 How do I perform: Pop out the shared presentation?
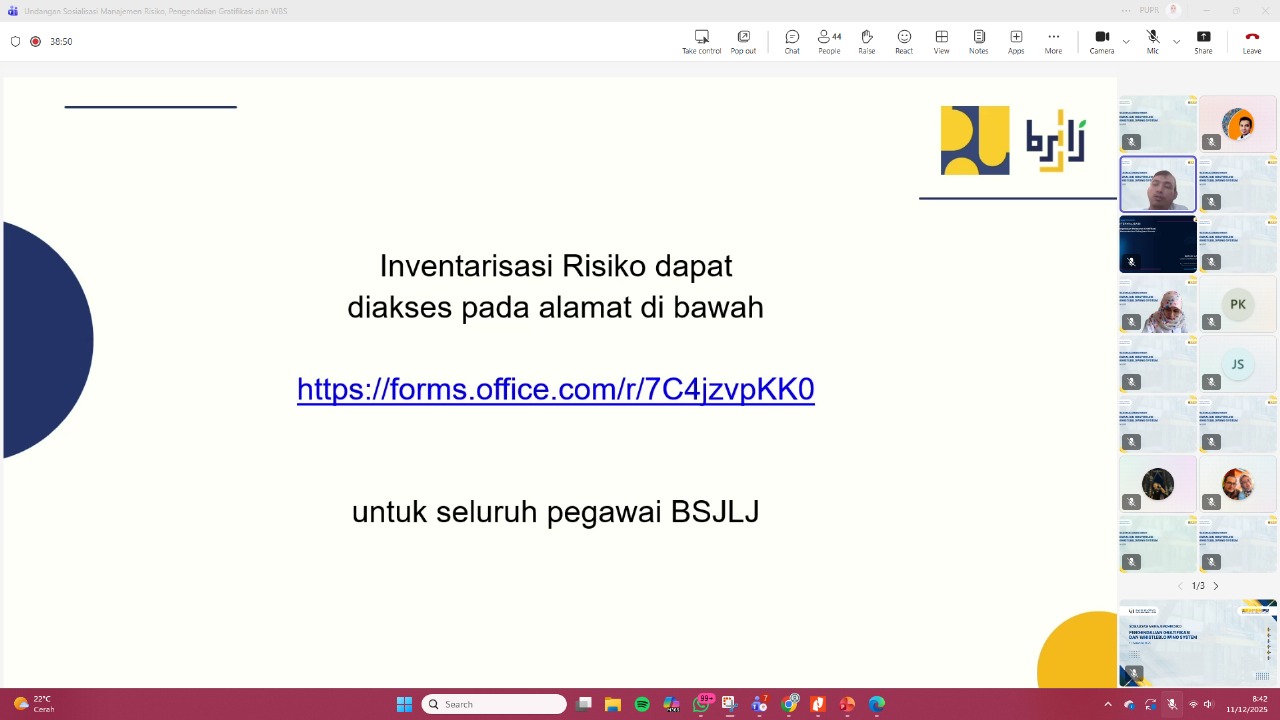coord(743,41)
